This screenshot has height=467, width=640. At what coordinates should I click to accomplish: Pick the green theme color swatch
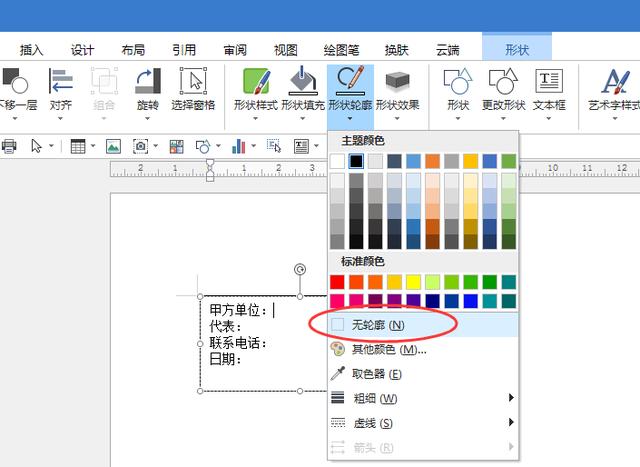(x=509, y=161)
